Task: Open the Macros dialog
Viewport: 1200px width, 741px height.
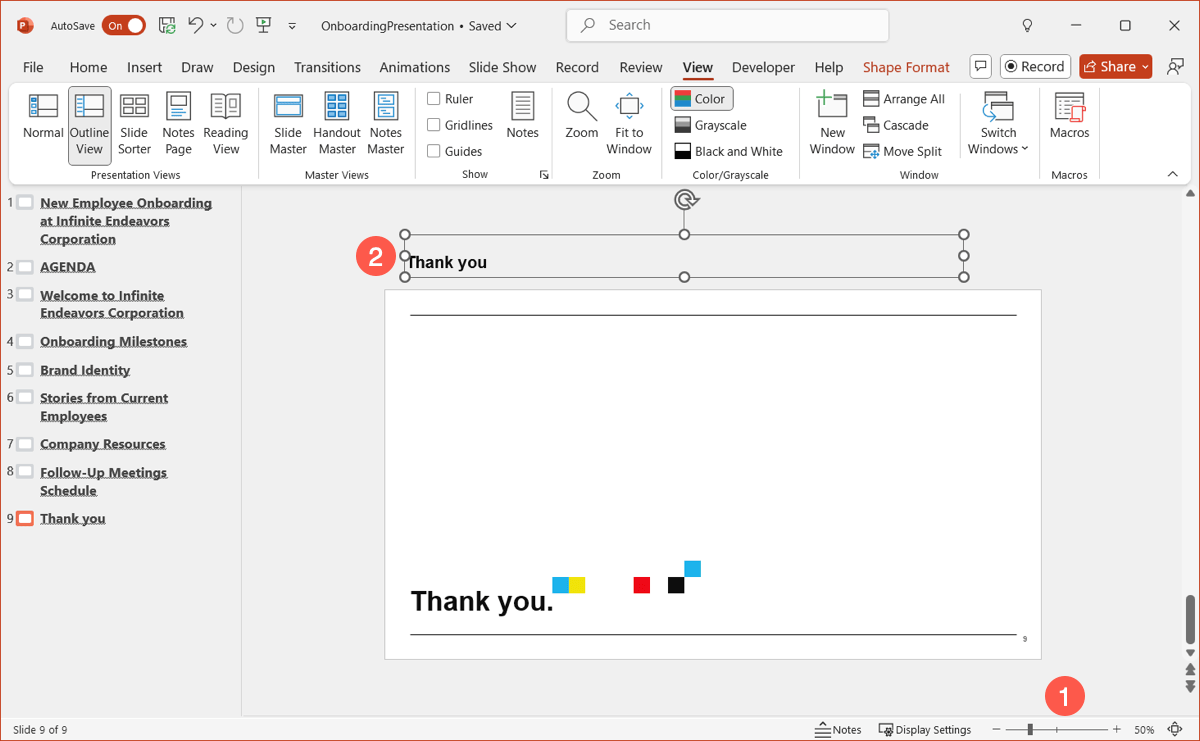Action: (1069, 116)
